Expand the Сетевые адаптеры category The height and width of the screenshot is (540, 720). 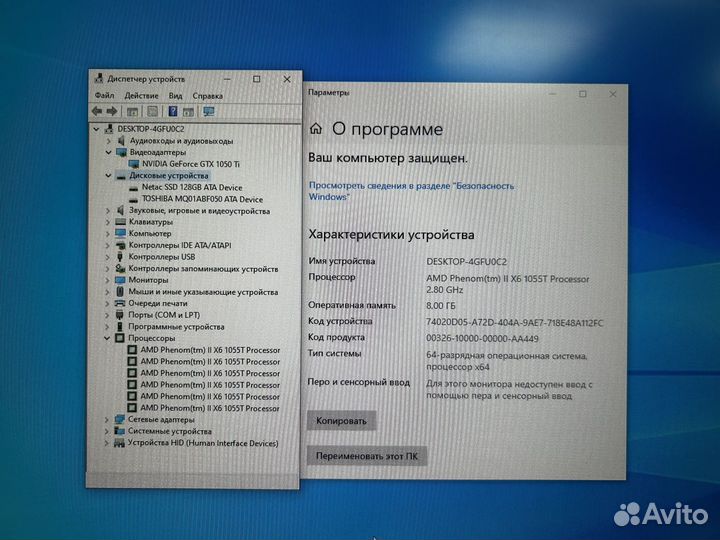[x=109, y=419]
